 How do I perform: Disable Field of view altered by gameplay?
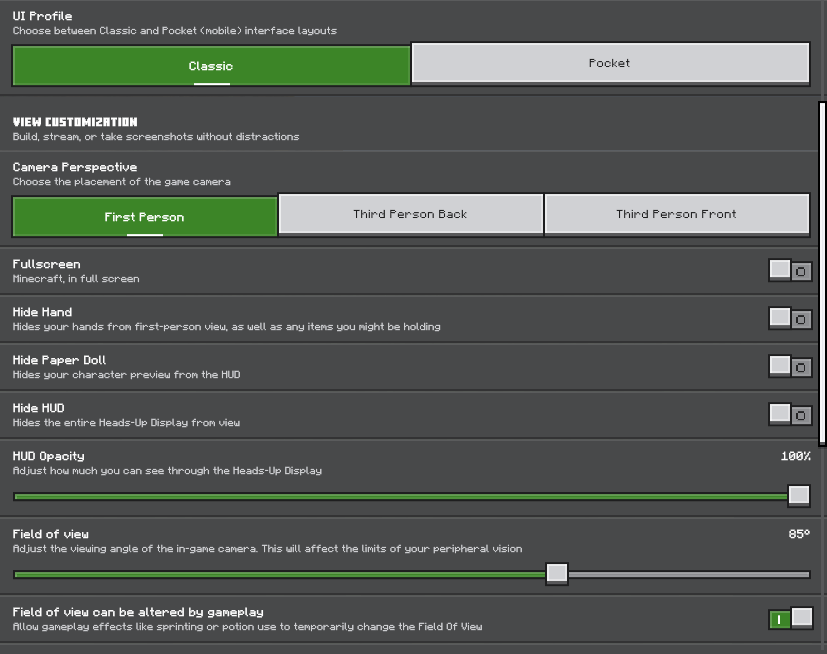[x=790, y=618]
